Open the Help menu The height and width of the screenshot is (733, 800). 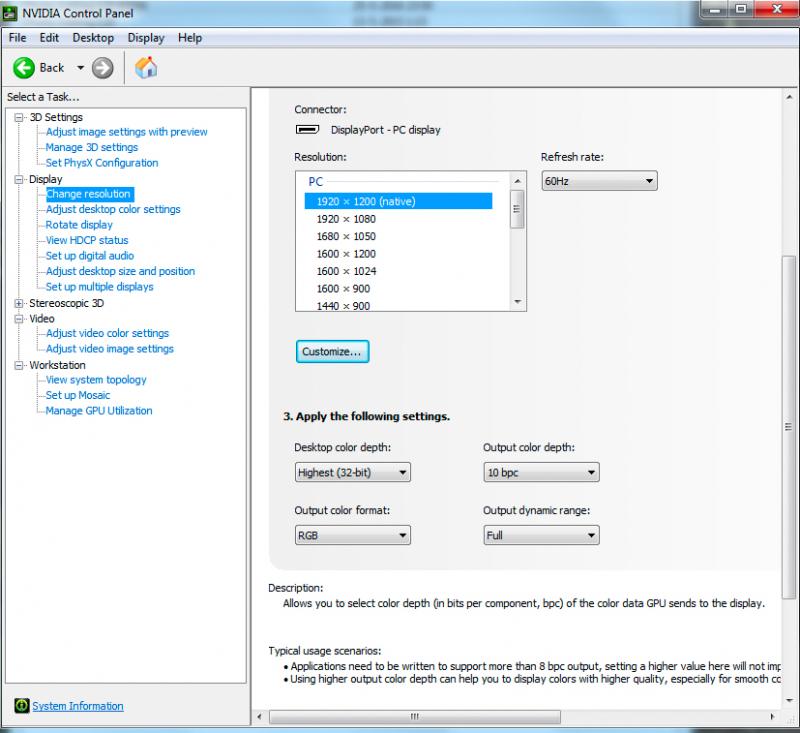point(190,38)
